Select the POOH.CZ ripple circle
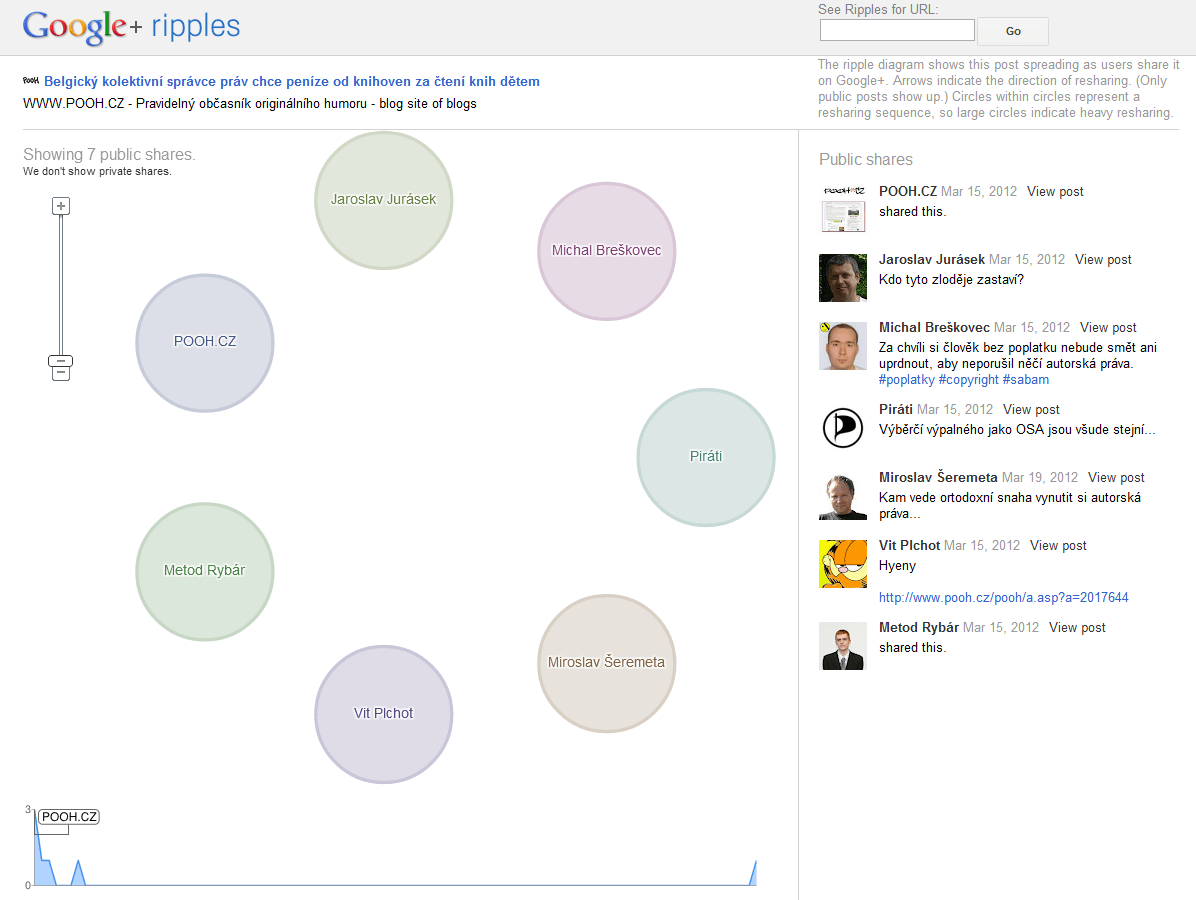 click(204, 342)
